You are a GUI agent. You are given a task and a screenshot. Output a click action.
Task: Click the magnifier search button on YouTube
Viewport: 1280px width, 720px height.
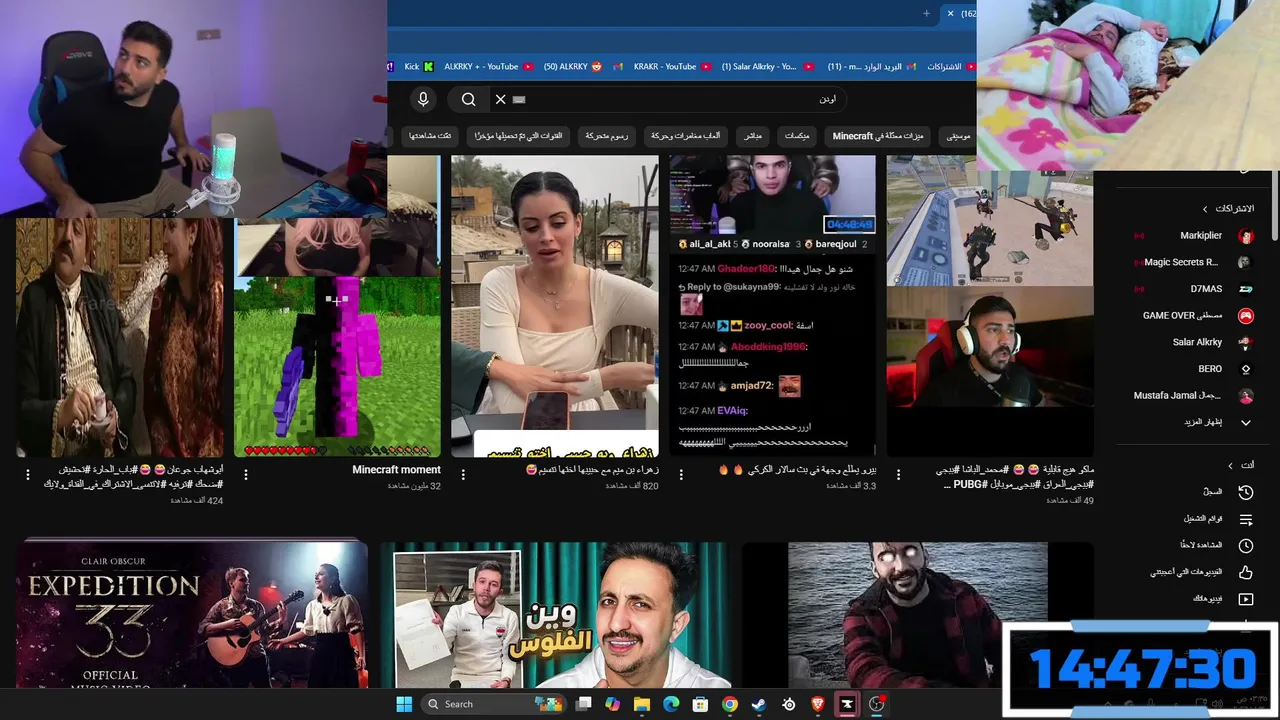[468, 99]
